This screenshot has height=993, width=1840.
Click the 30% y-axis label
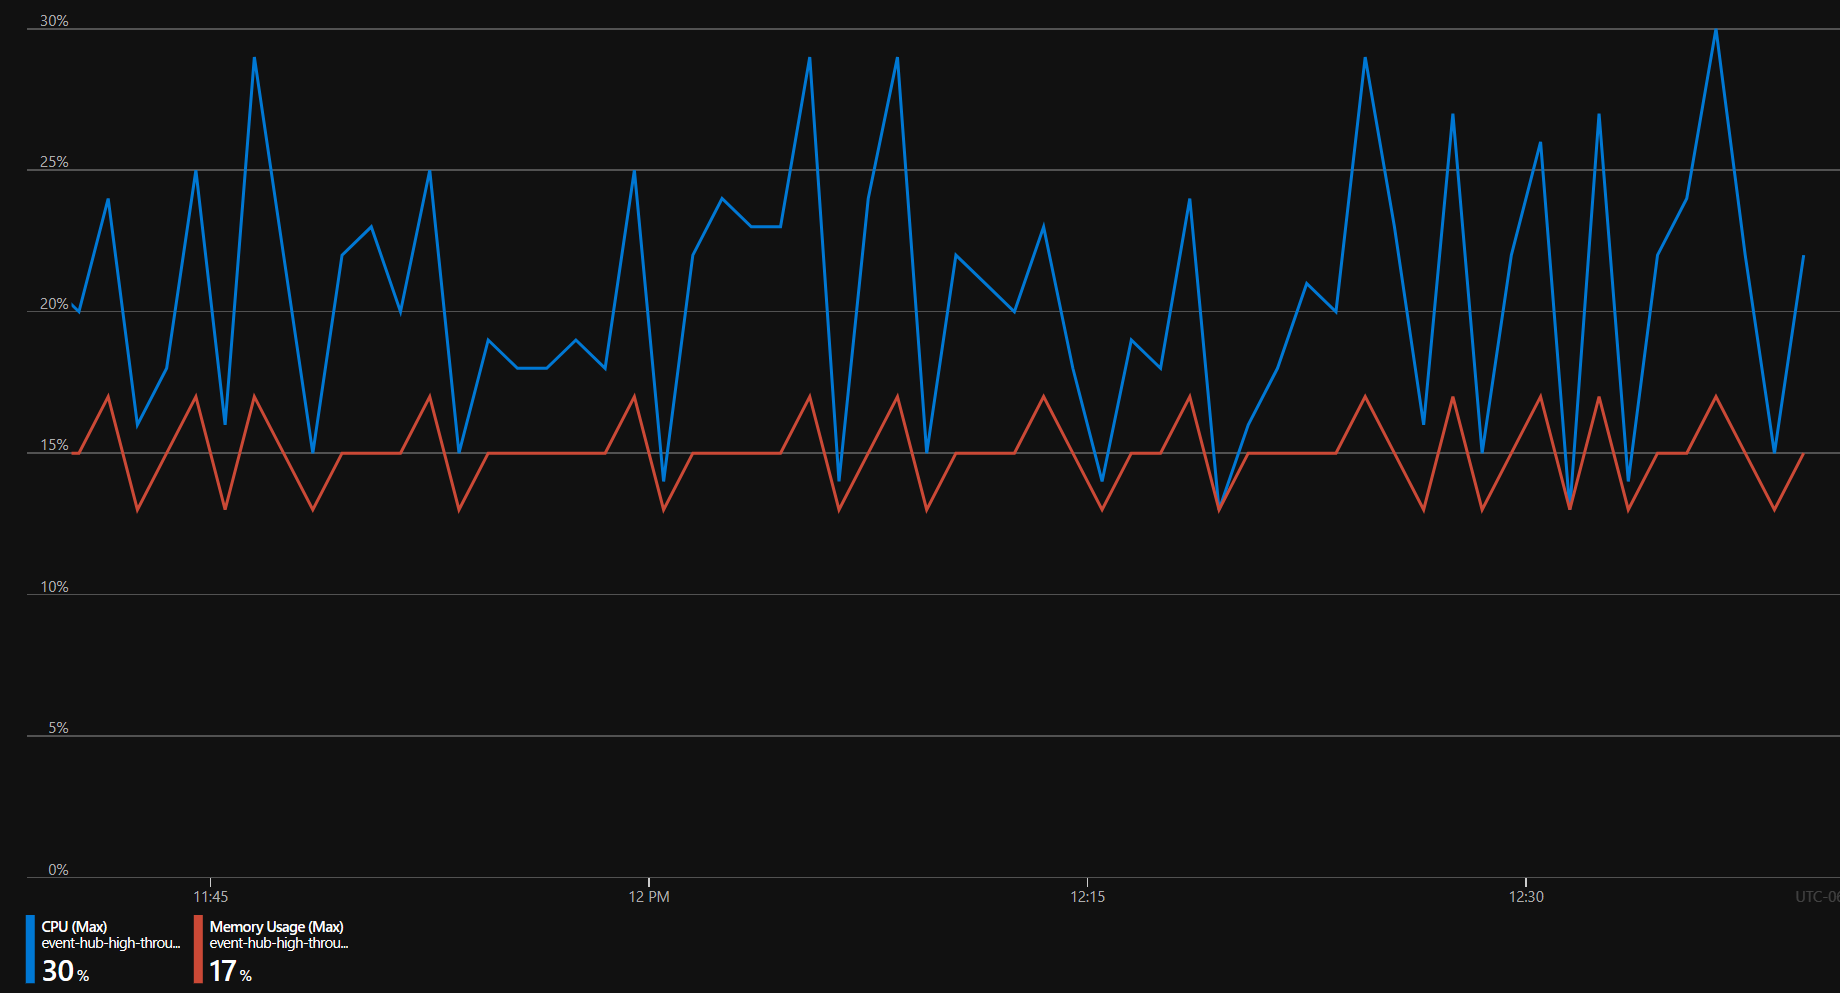[54, 21]
